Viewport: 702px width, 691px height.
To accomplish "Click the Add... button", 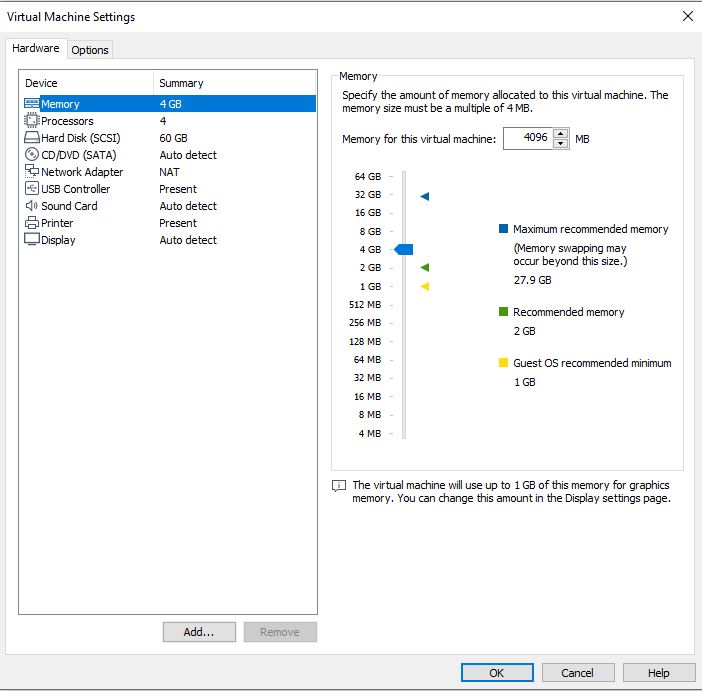I will coord(199,632).
